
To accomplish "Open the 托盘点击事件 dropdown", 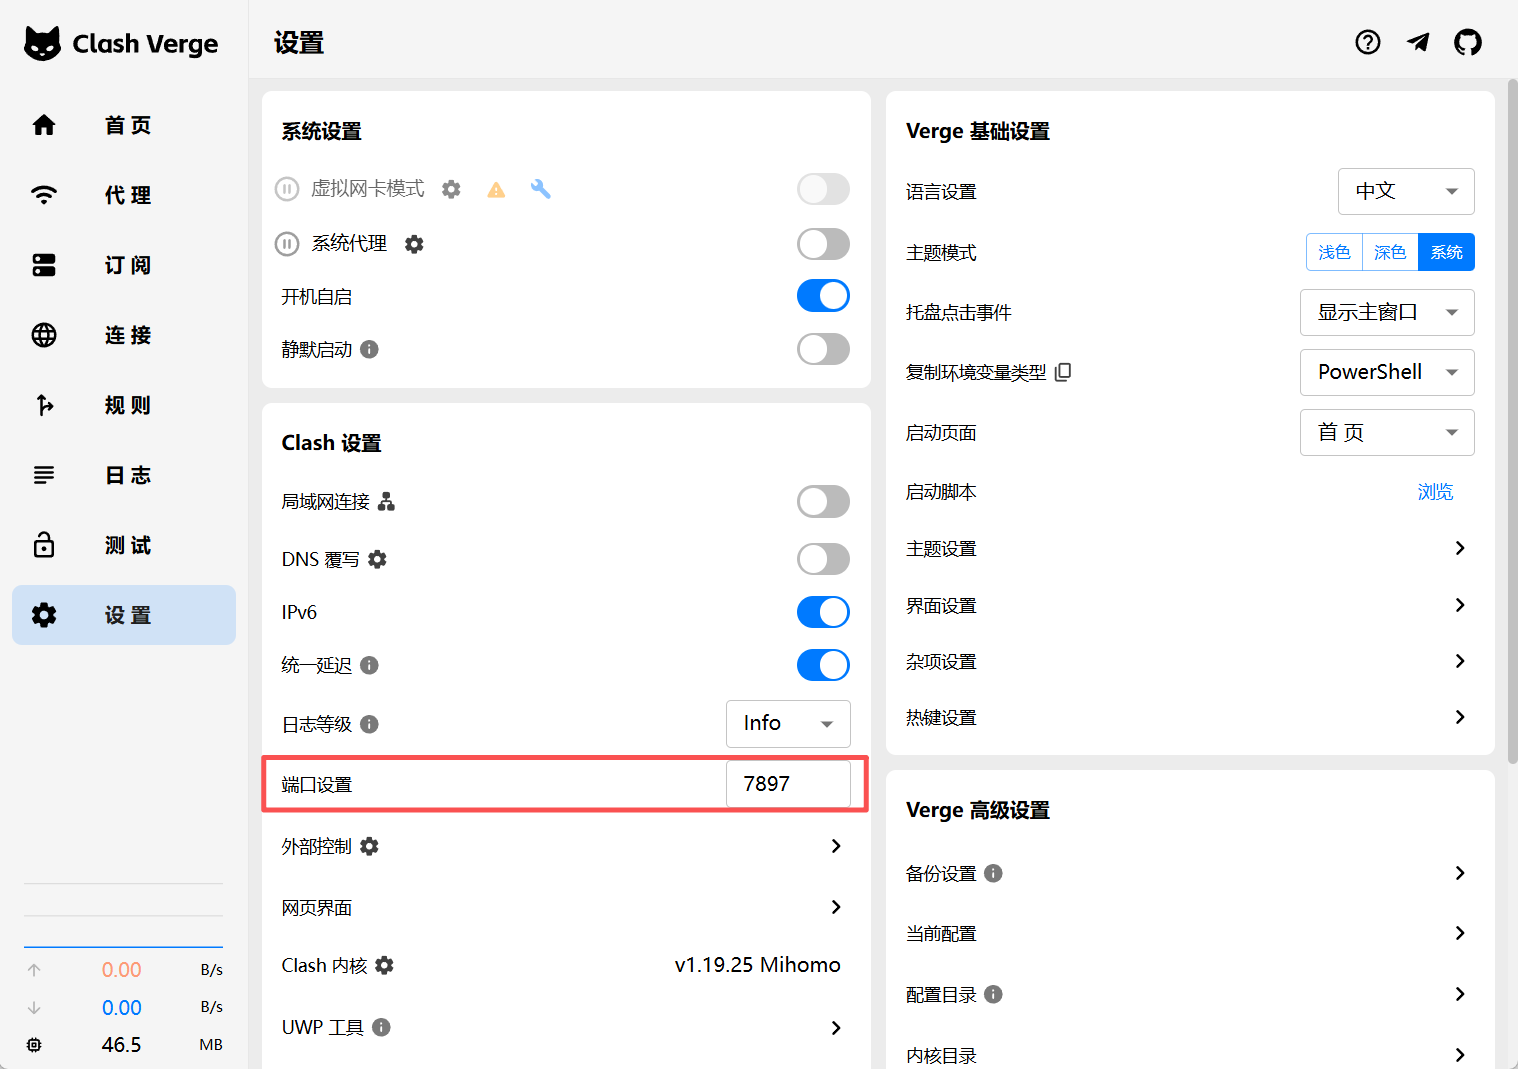I will (x=1387, y=312).
